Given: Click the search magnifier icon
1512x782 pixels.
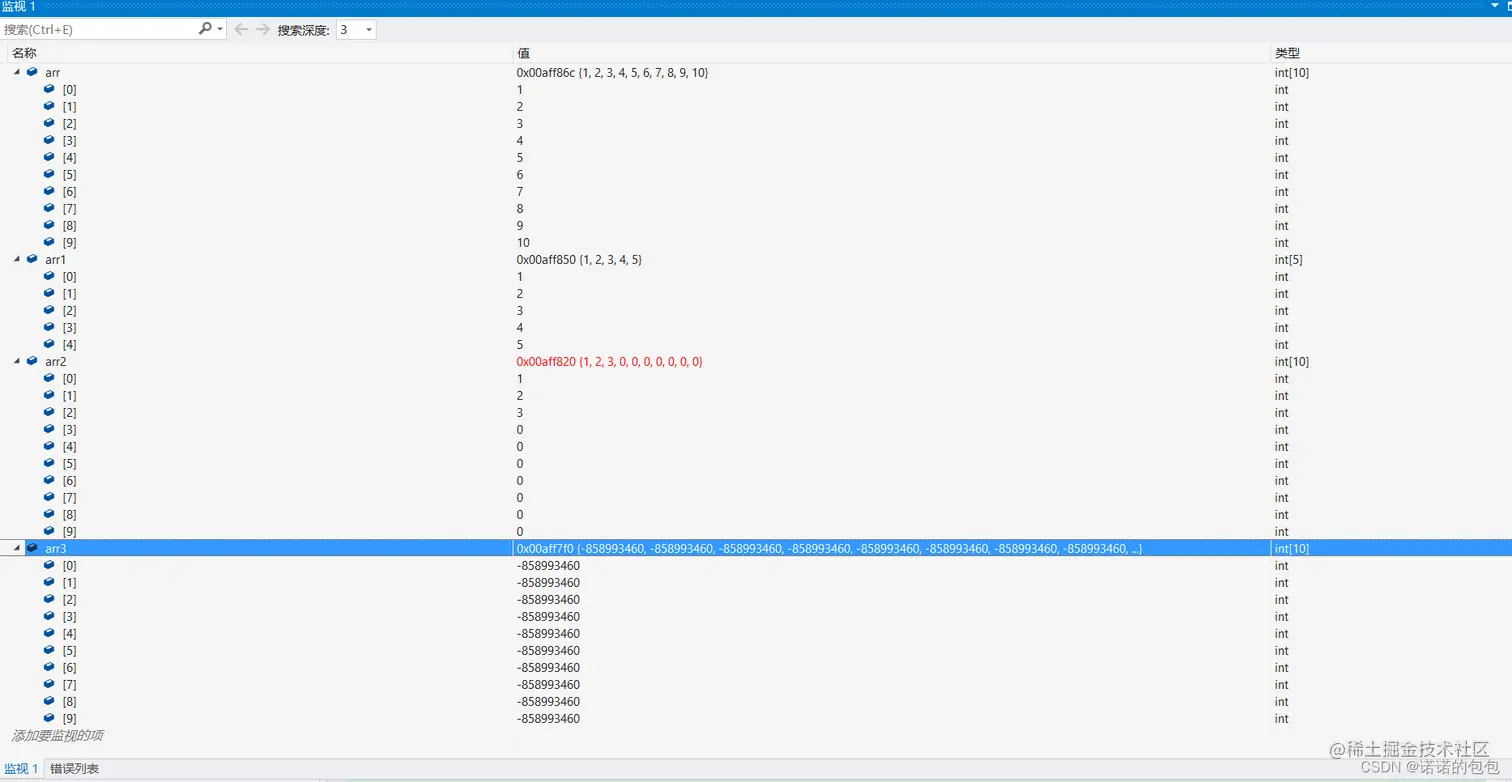Looking at the screenshot, I should [x=206, y=29].
